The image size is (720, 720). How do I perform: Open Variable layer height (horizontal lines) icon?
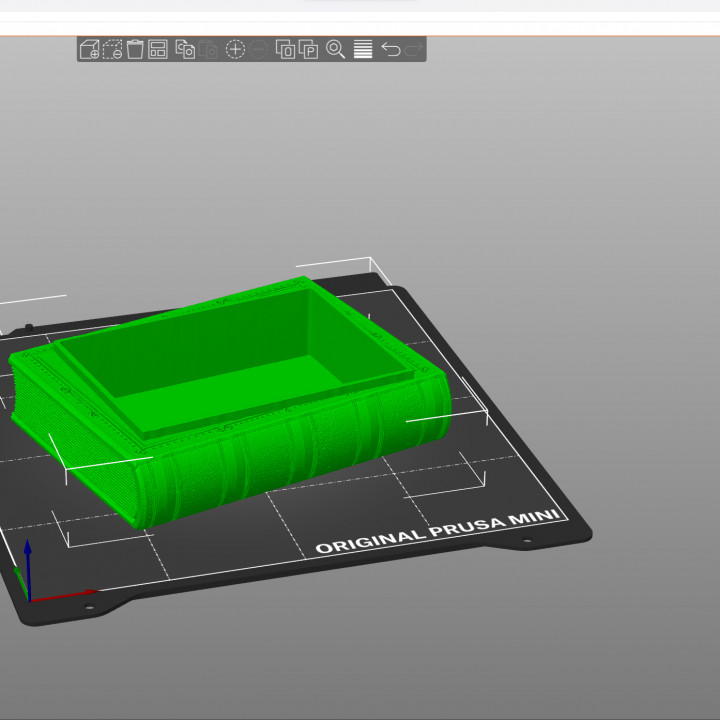(x=363, y=49)
